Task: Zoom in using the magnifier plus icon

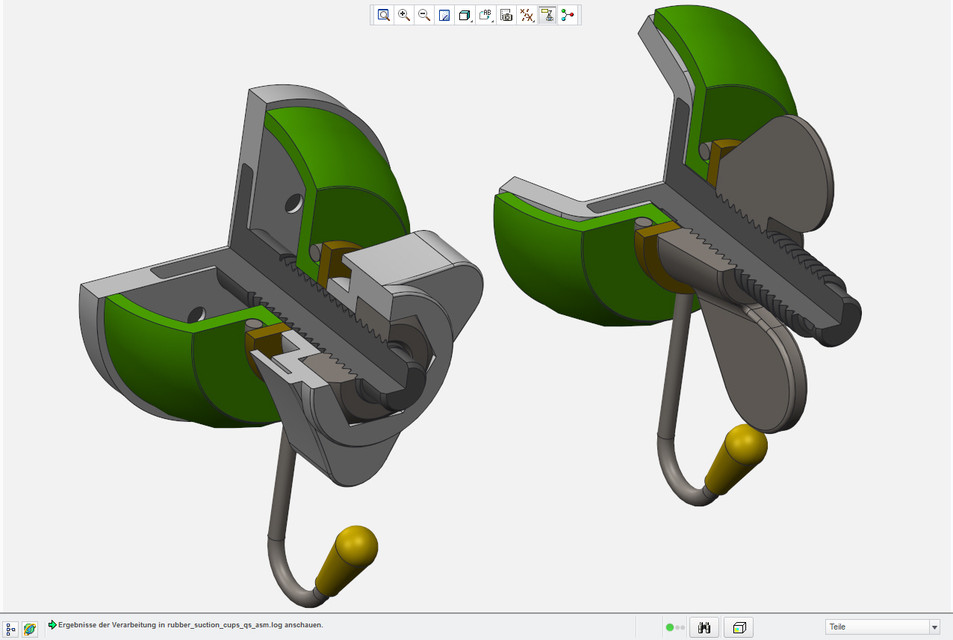Action: coord(404,15)
